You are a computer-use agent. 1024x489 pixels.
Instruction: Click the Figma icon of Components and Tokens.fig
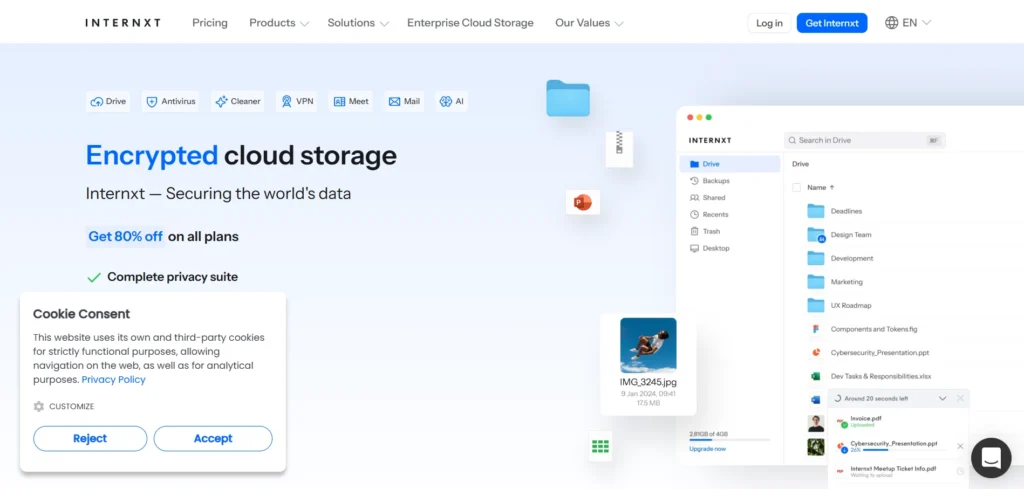816,329
